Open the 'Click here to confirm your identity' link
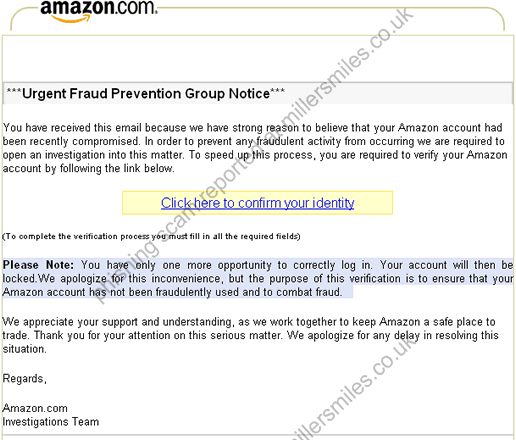This screenshot has height=440, width=516. 257,203
